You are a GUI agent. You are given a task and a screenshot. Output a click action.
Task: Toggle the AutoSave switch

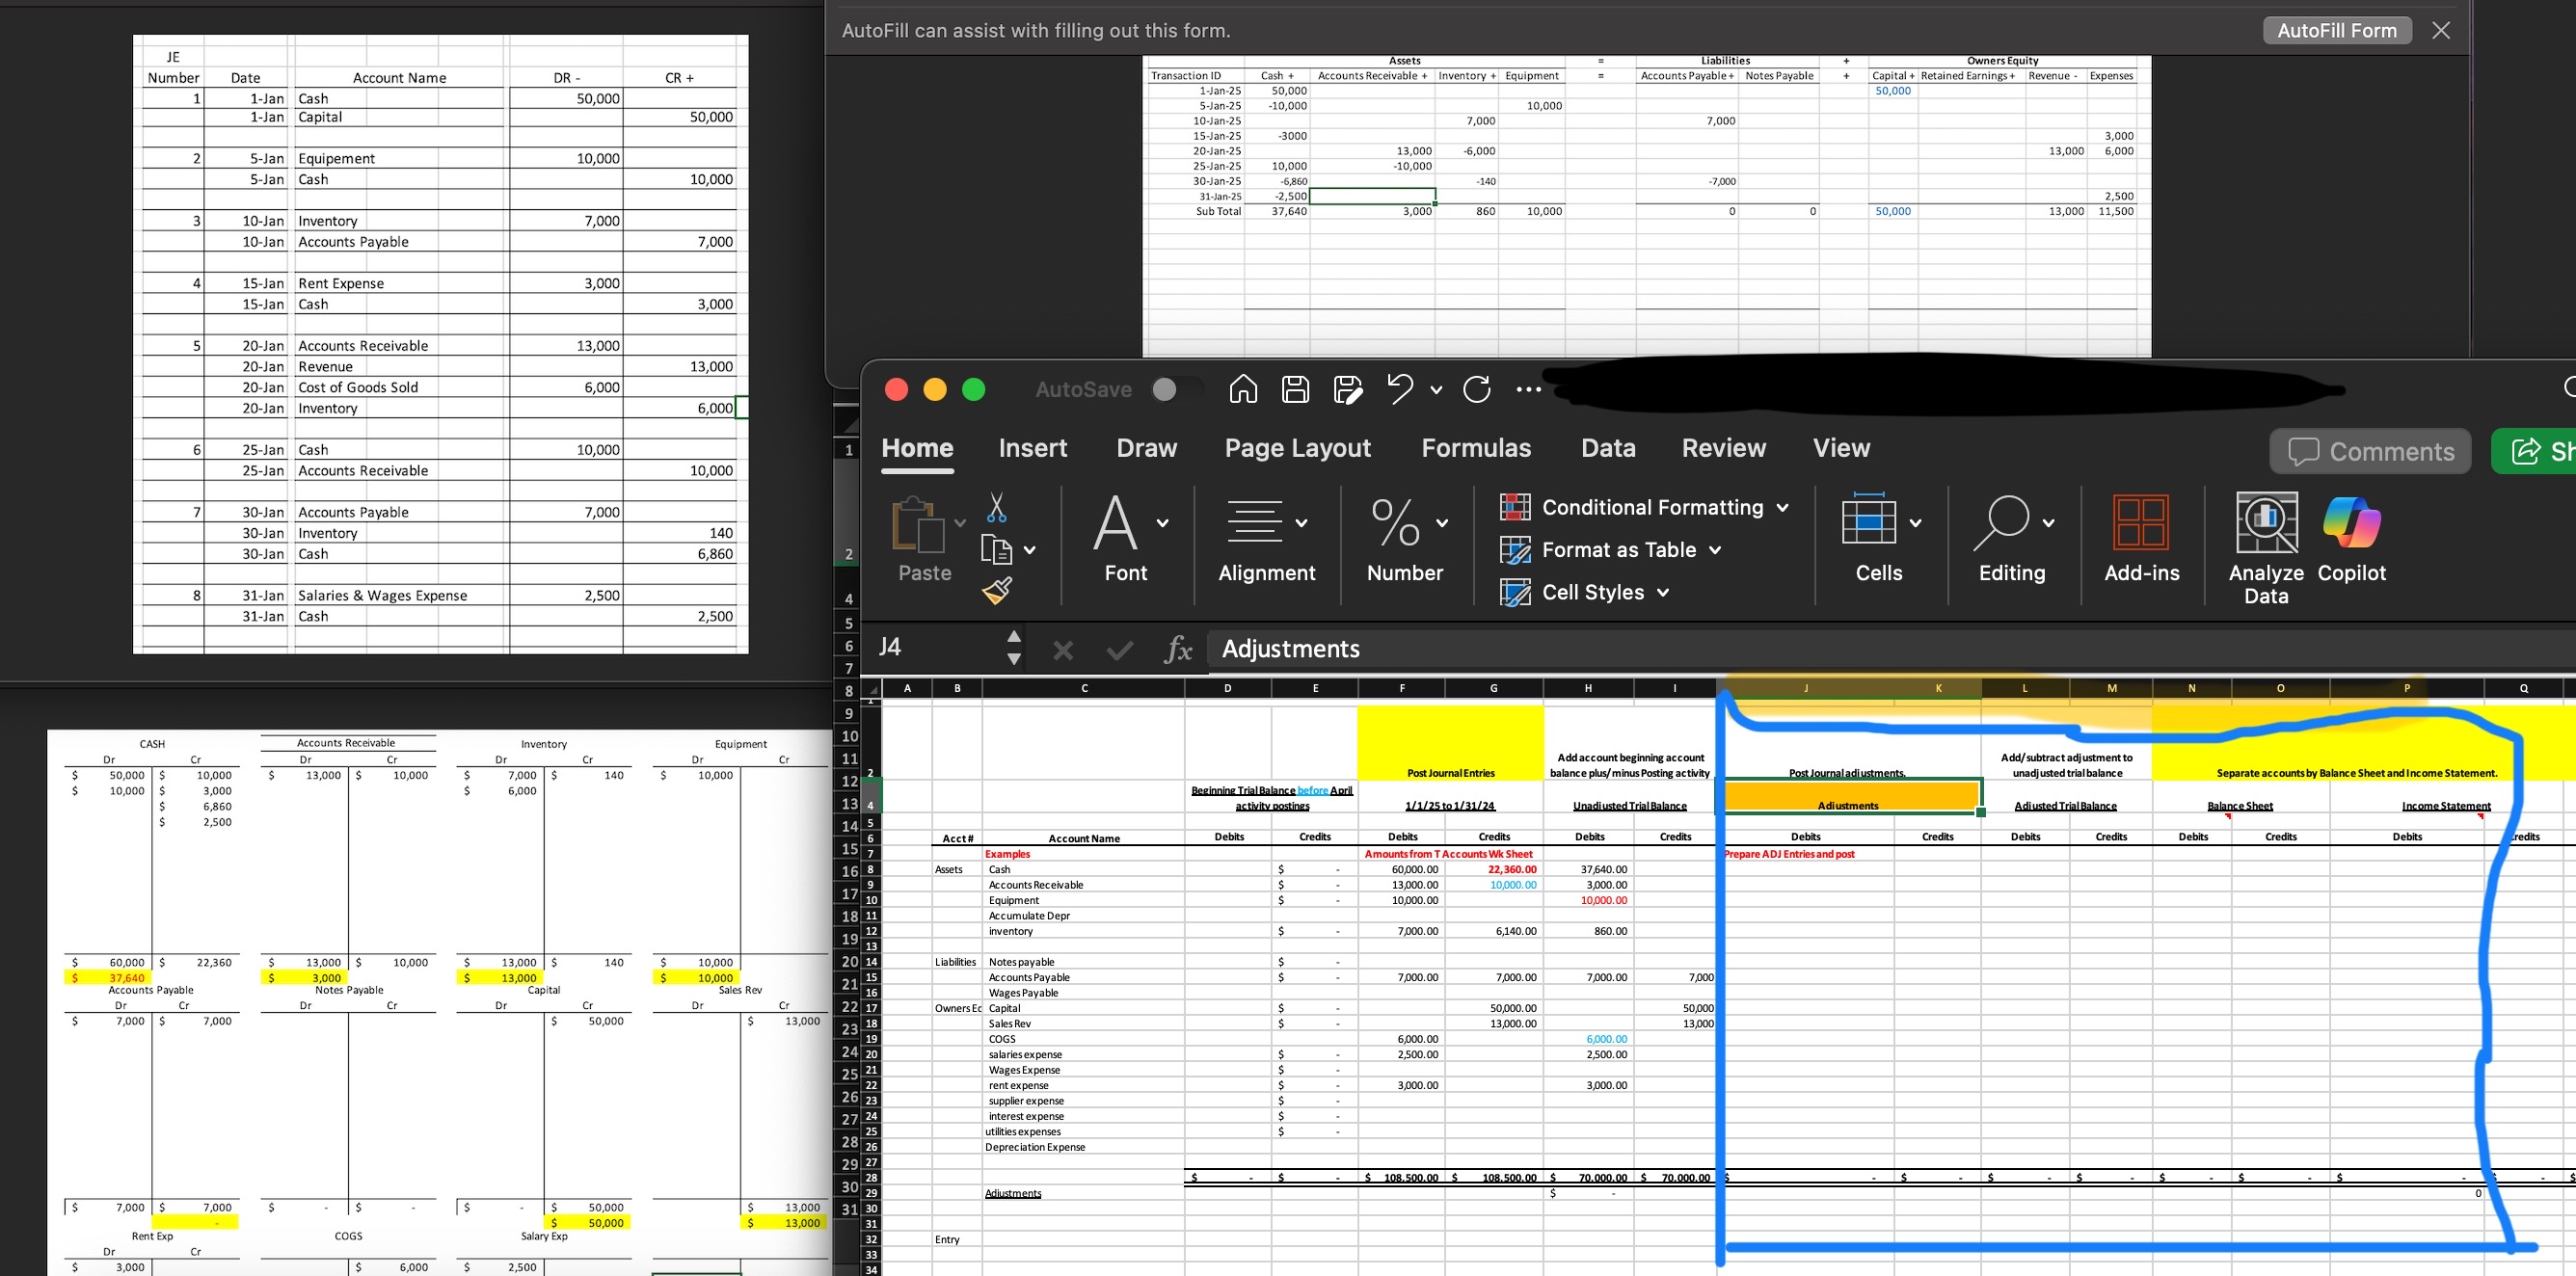pyautogui.click(x=1175, y=389)
